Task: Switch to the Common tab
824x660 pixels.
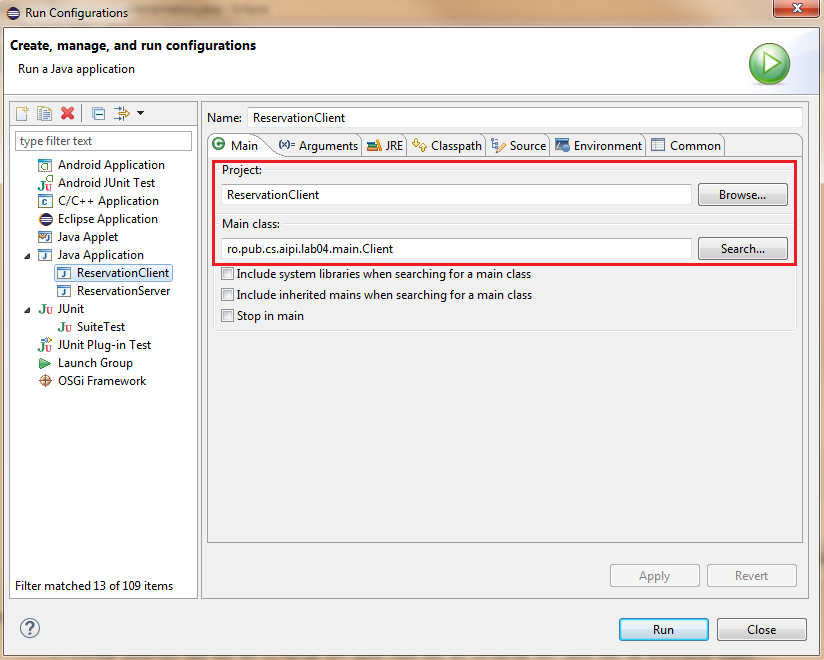Action: (x=686, y=146)
